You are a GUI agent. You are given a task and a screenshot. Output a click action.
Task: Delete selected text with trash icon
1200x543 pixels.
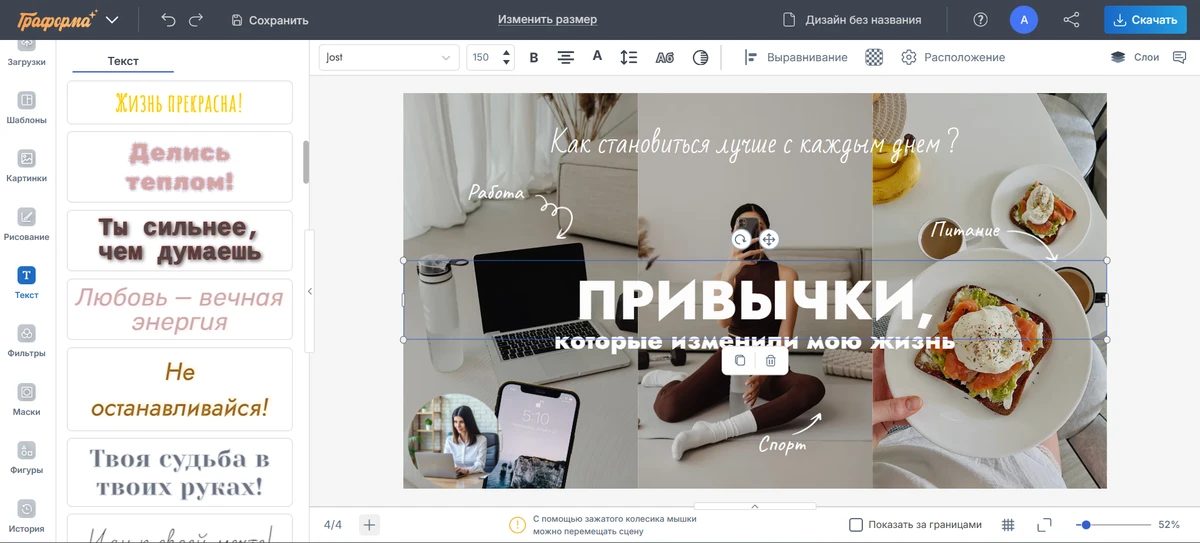click(x=770, y=360)
